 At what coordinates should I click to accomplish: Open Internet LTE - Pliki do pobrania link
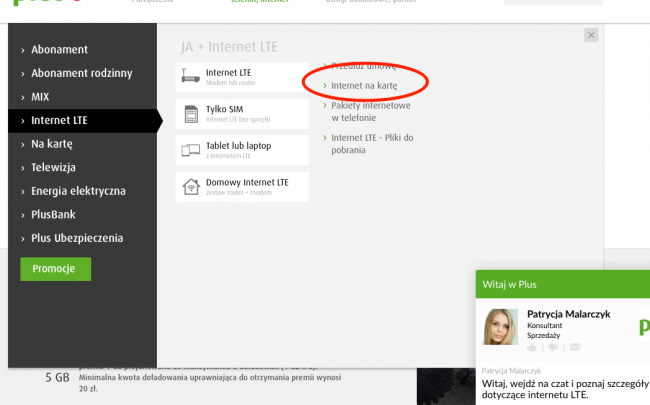[372, 144]
